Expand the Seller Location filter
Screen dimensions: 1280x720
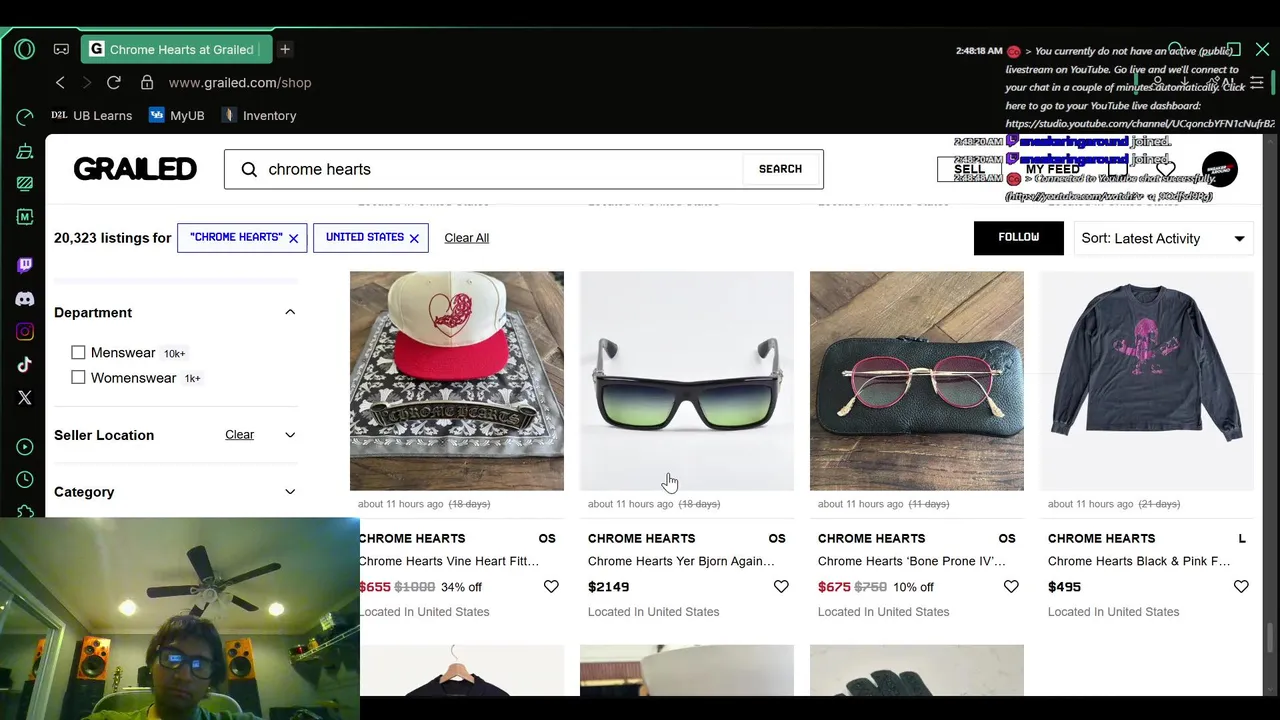[290, 435]
